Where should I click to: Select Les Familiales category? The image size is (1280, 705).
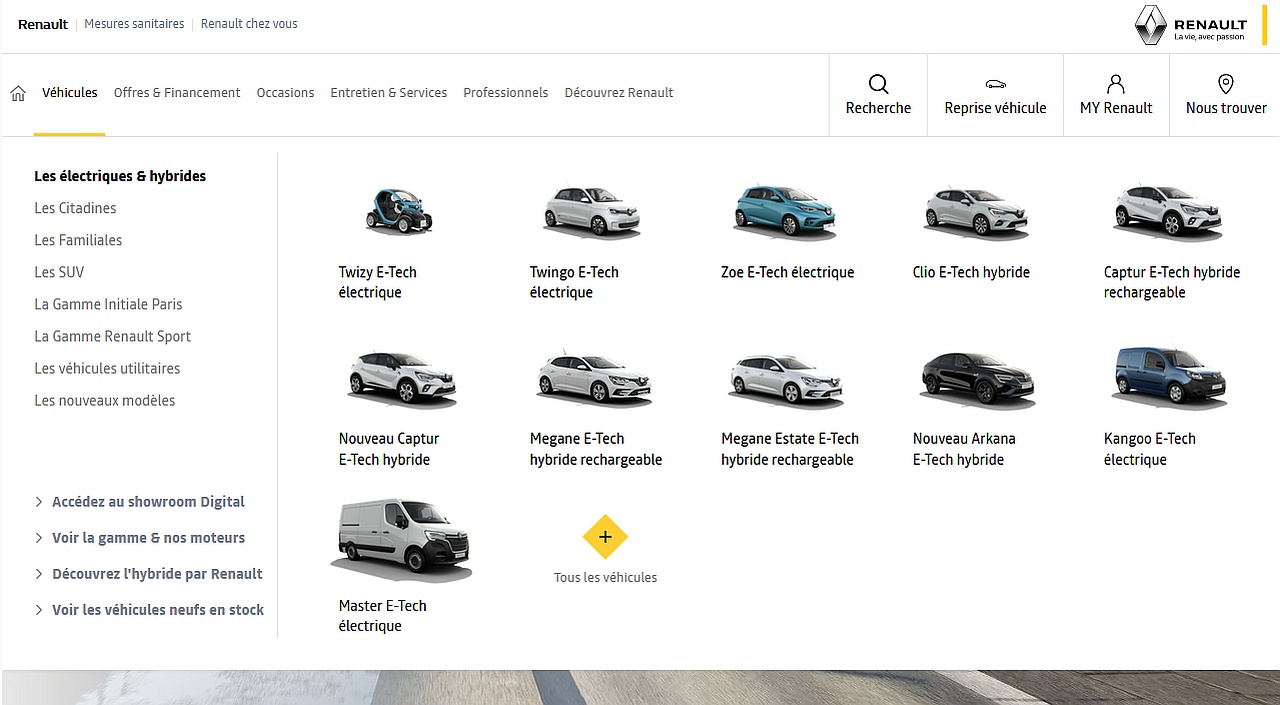tap(78, 240)
